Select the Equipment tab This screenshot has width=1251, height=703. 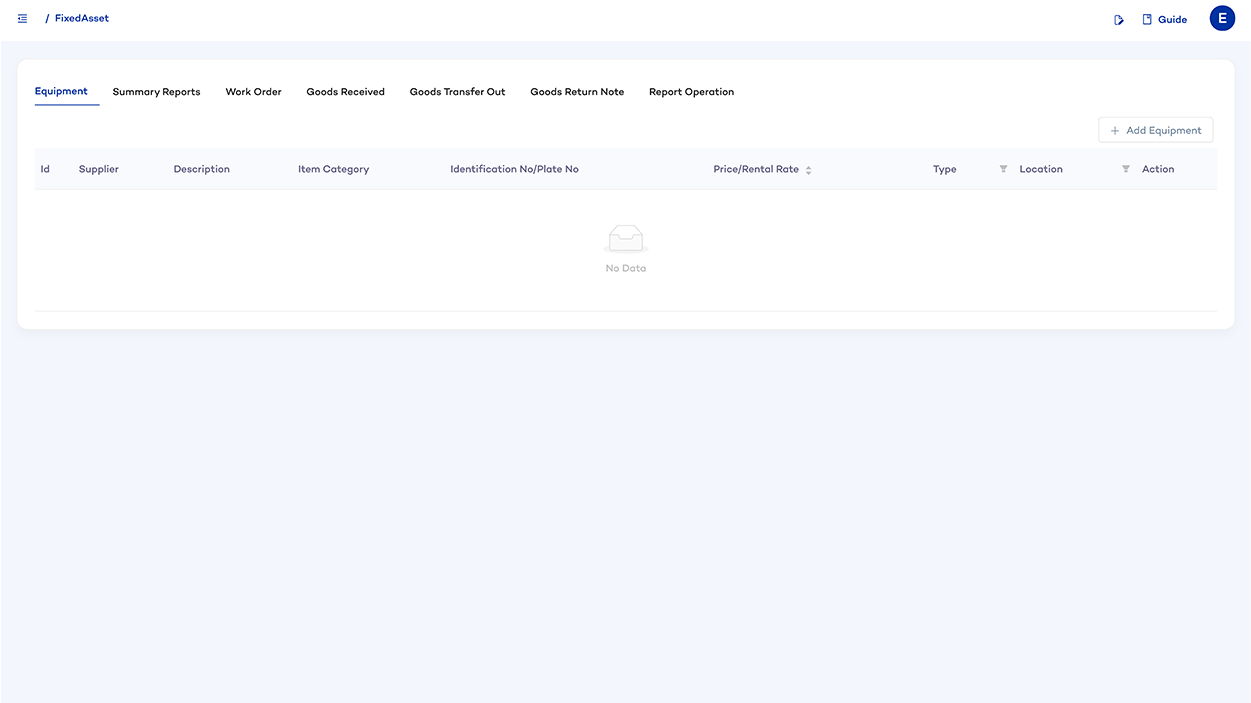coord(61,92)
